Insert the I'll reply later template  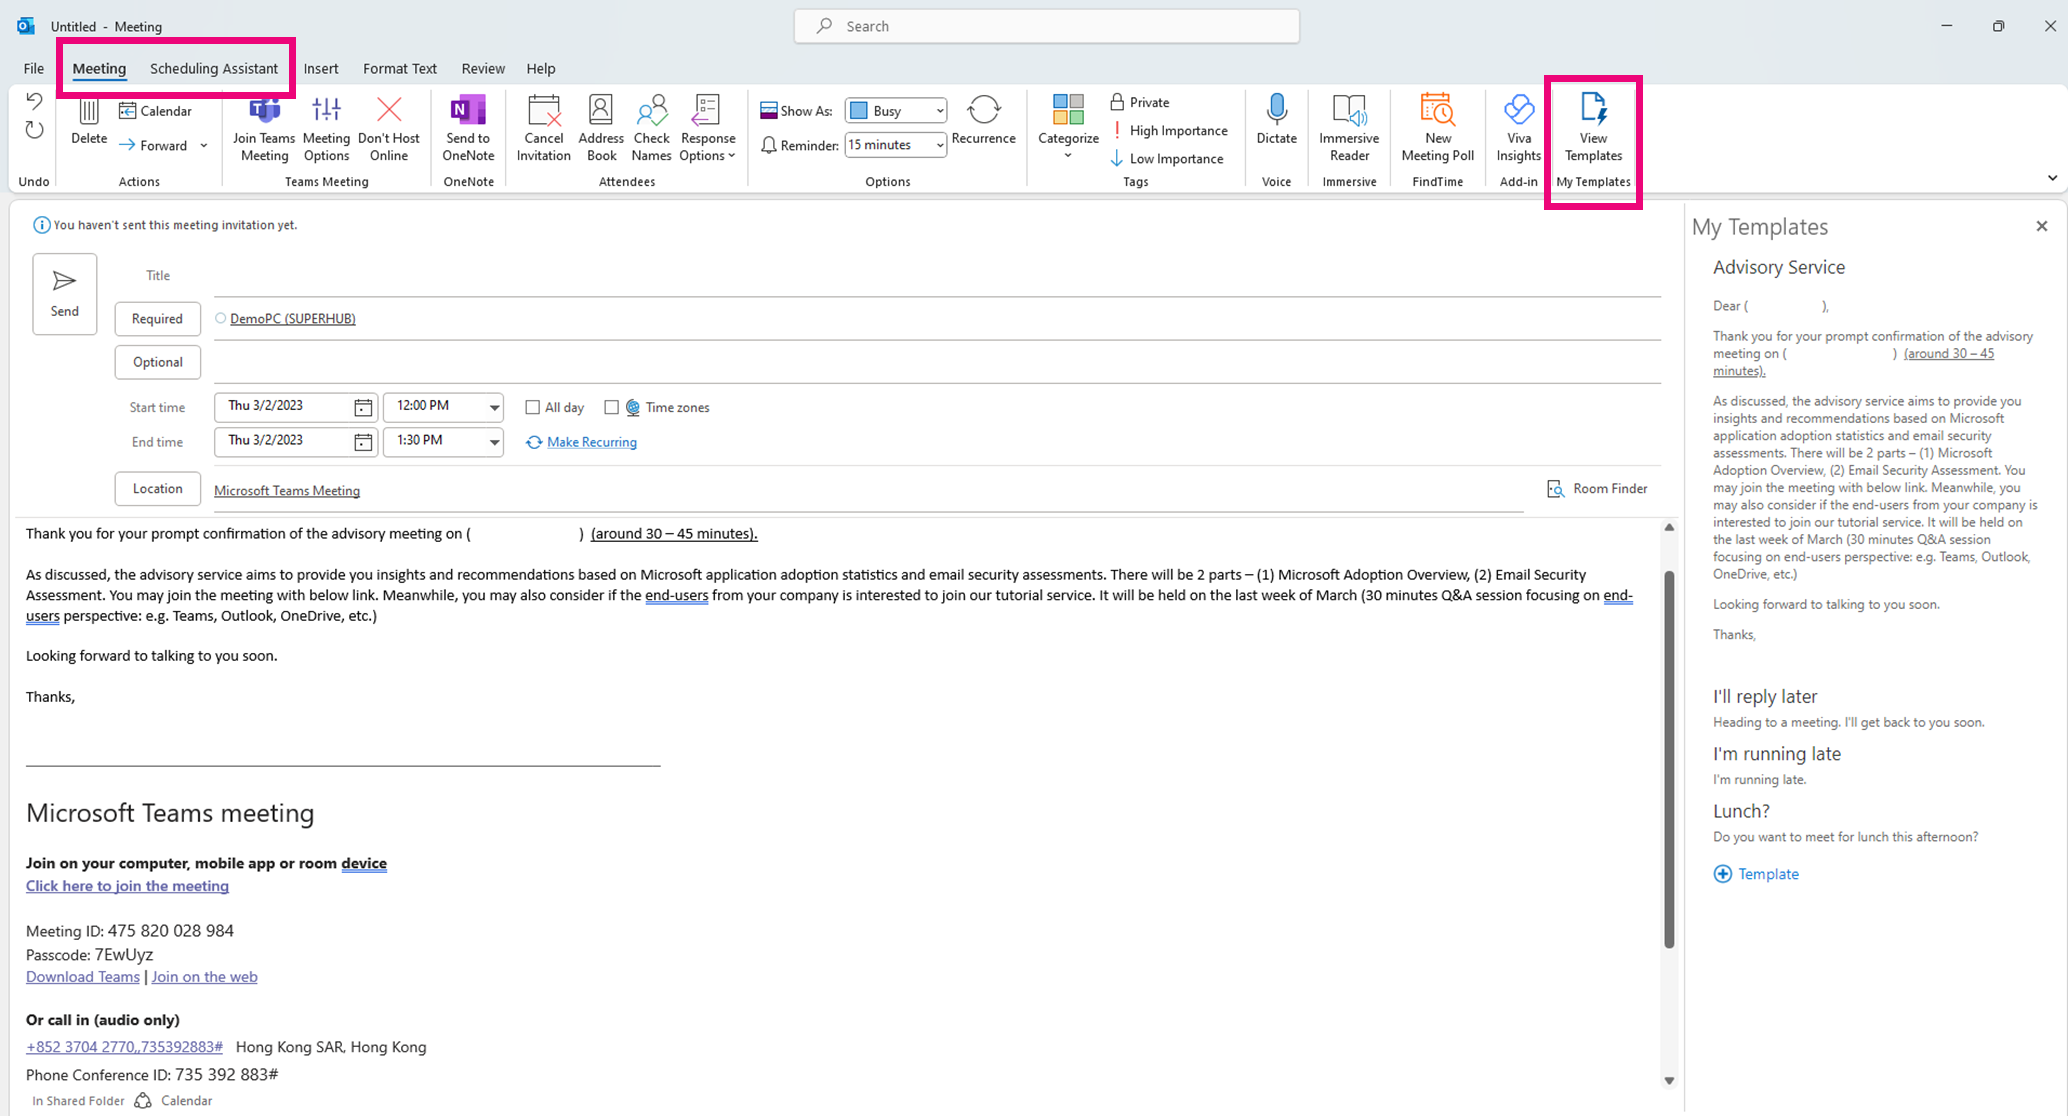[1764, 696]
